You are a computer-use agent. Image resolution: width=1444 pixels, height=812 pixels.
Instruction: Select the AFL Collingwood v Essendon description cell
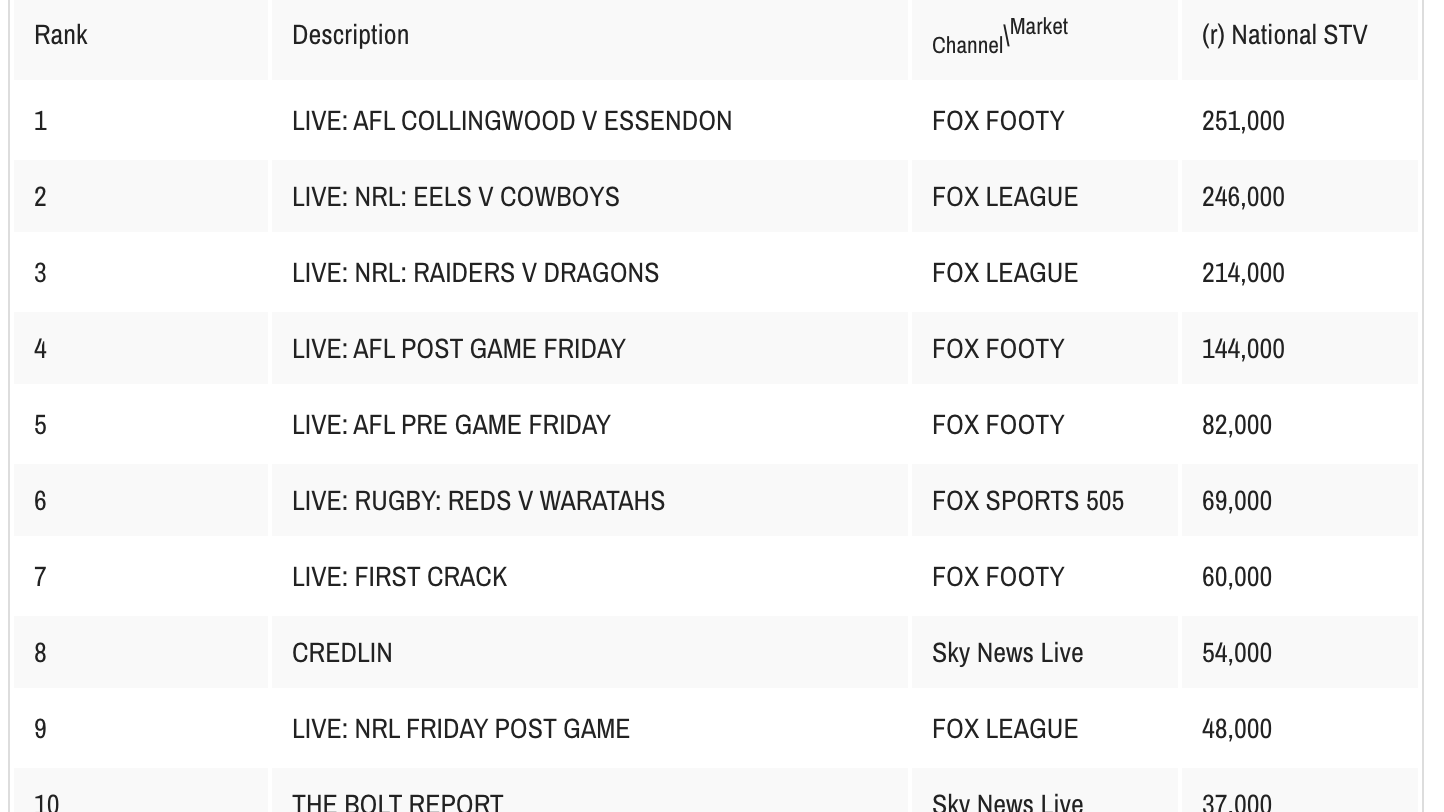[512, 121]
